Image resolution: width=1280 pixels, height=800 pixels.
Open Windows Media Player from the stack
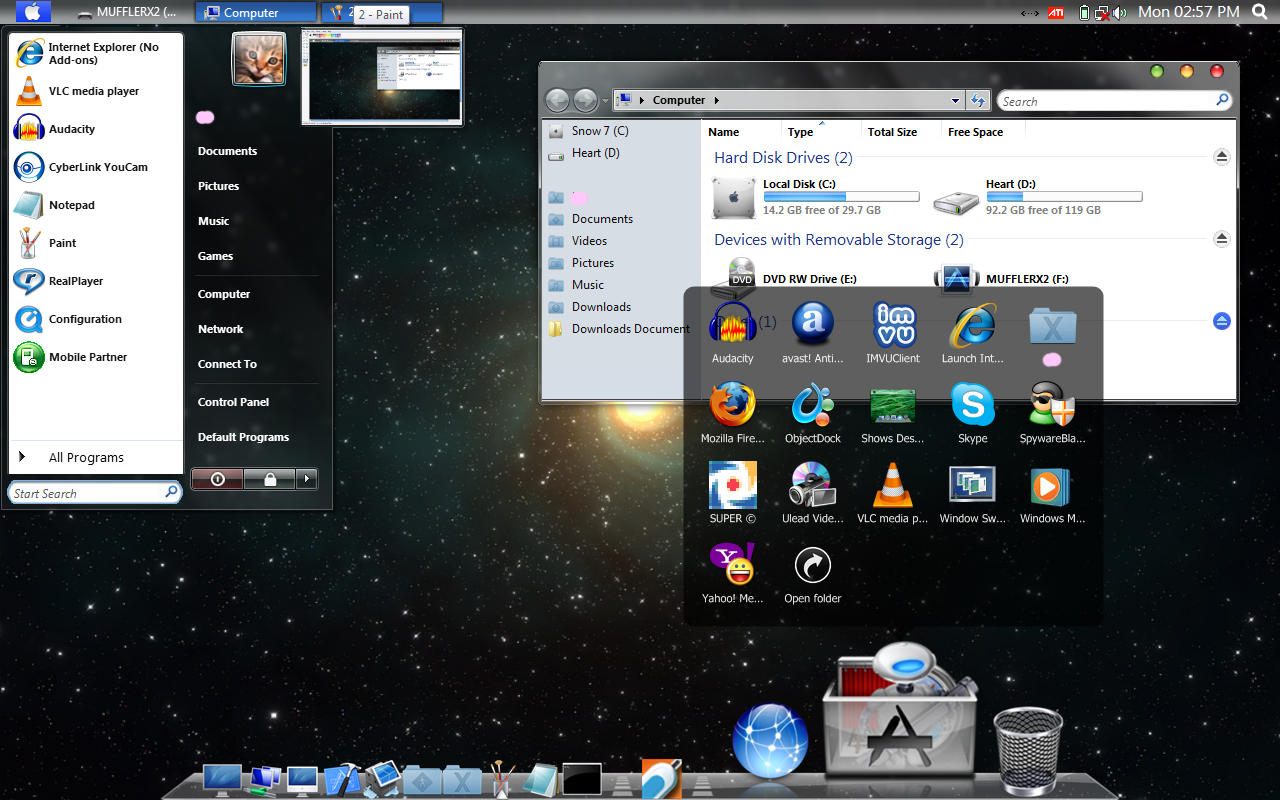pyautogui.click(x=1052, y=487)
